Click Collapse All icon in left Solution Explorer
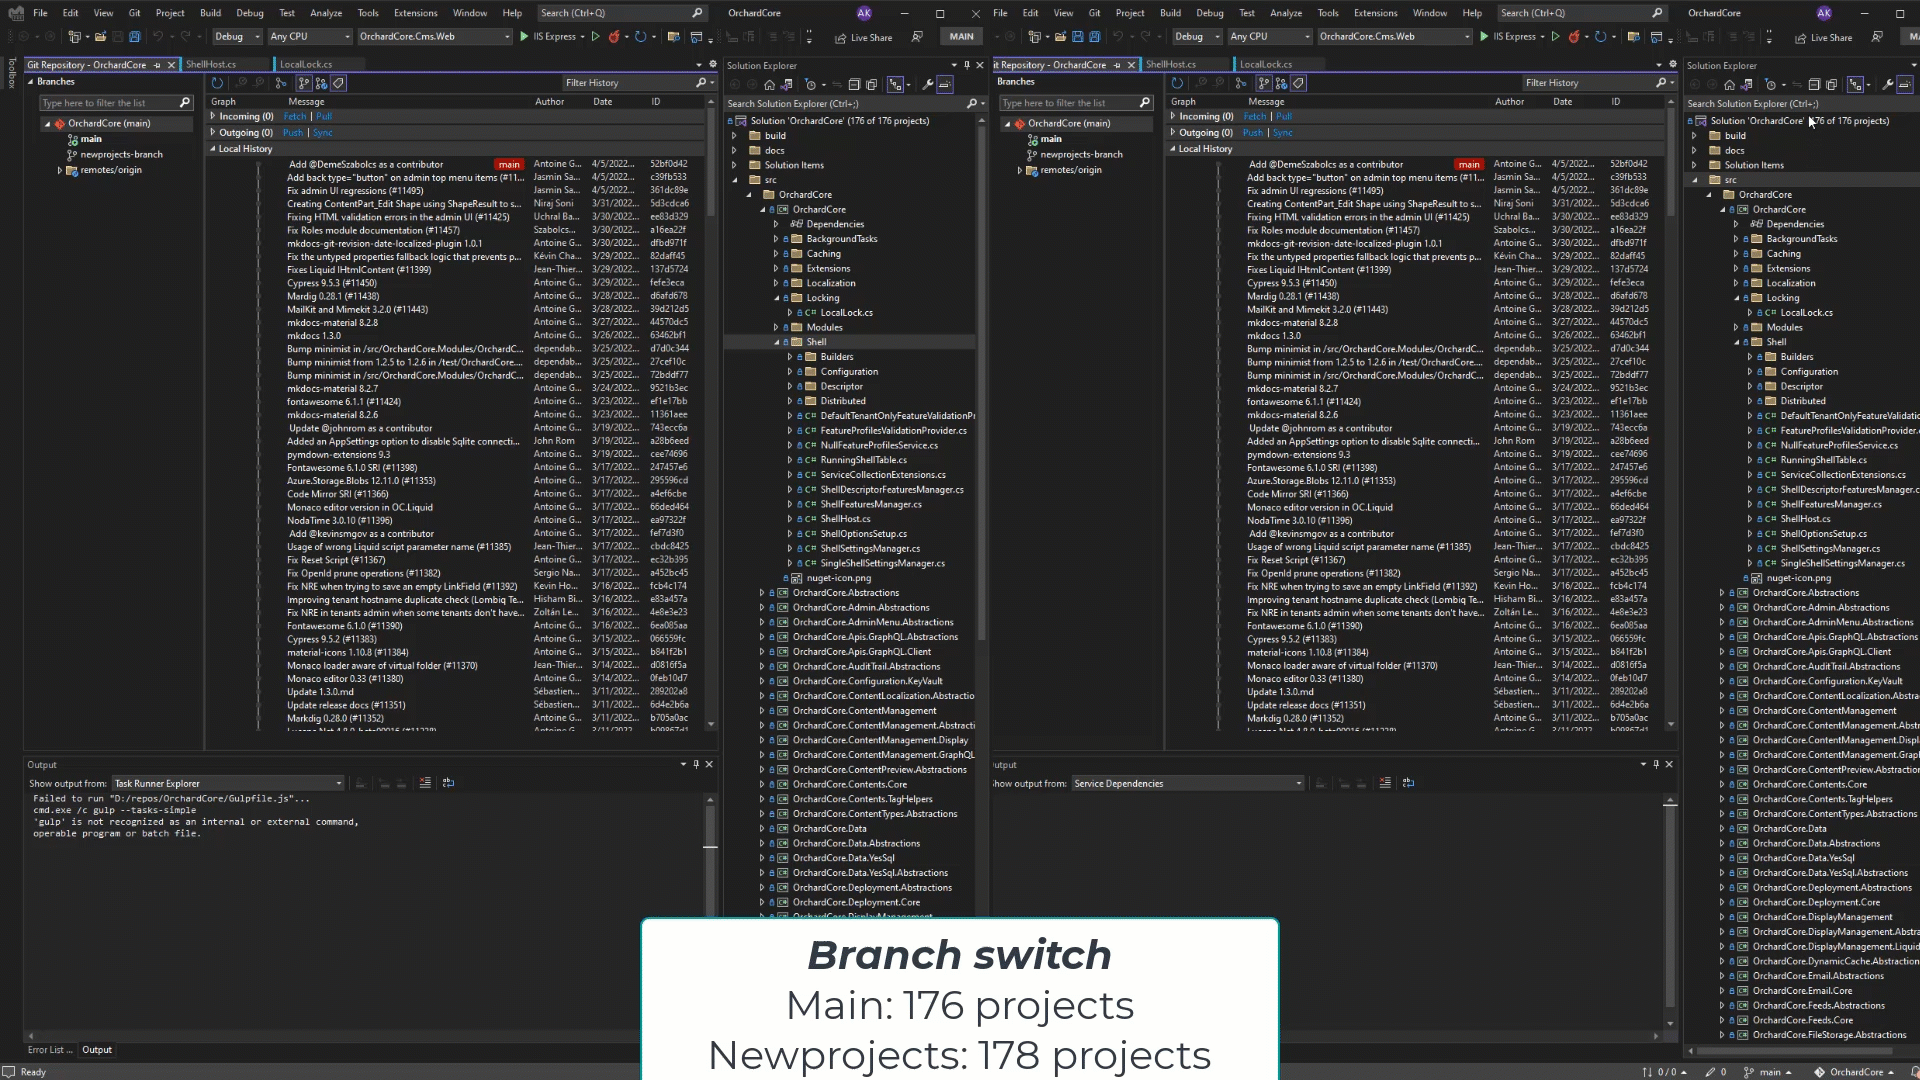 tap(854, 85)
